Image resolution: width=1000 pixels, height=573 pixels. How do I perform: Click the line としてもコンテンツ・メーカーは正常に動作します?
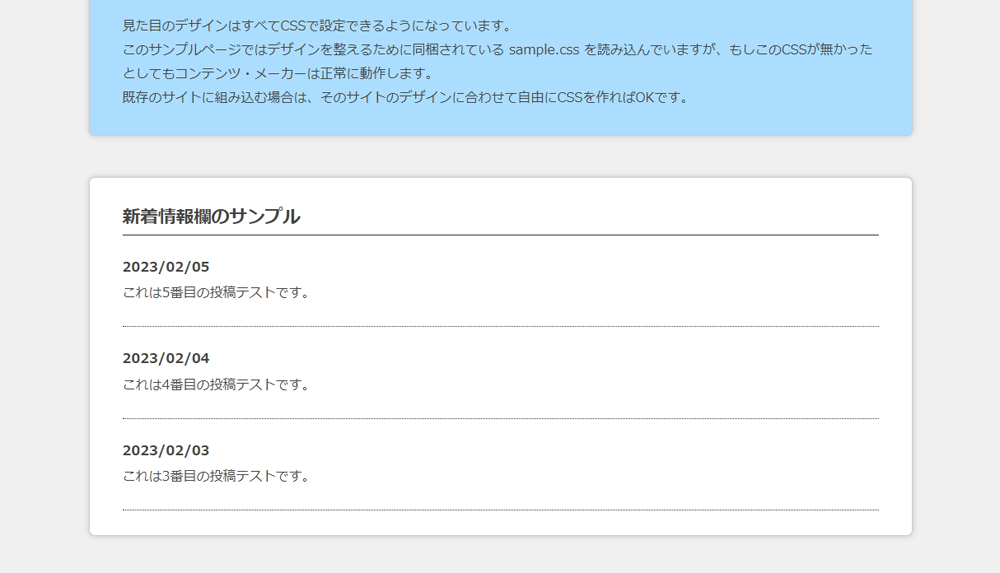click(279, 73)
